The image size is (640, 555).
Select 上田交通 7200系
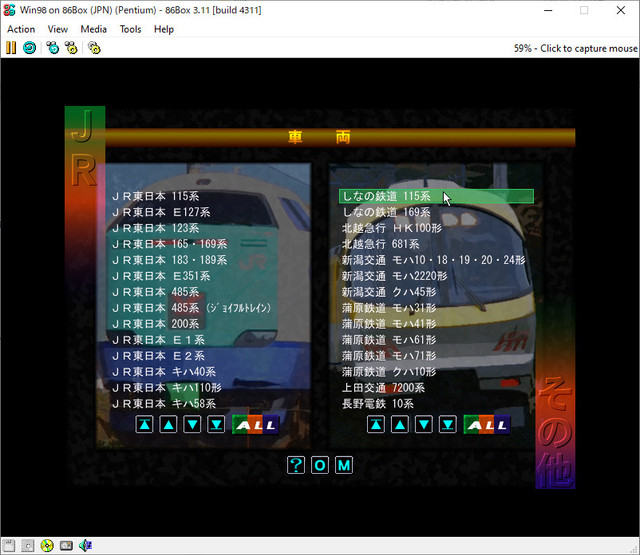pos(383,388)
